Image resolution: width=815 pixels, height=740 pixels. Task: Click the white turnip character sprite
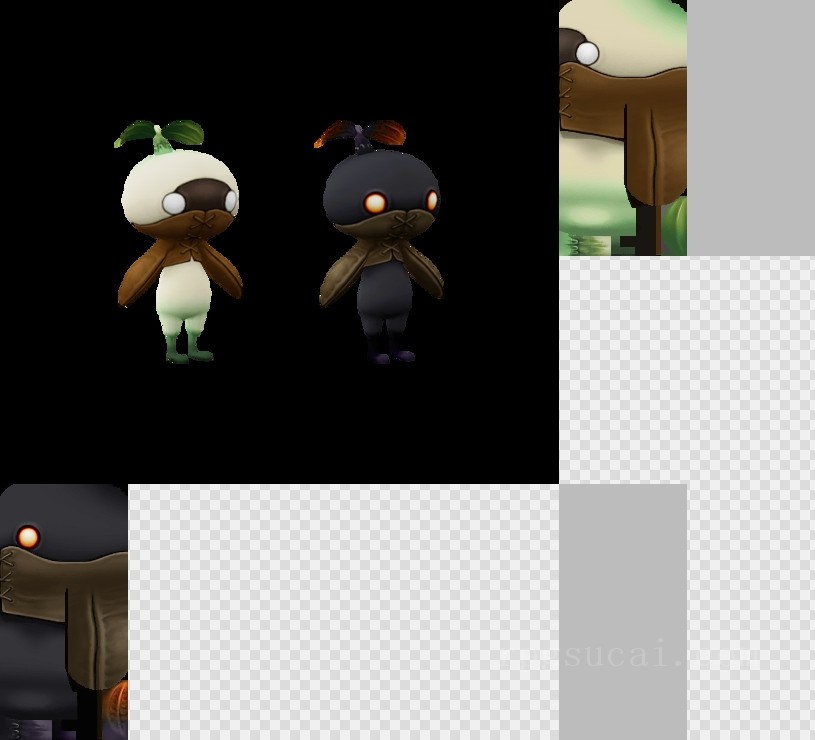click(180, 240)
